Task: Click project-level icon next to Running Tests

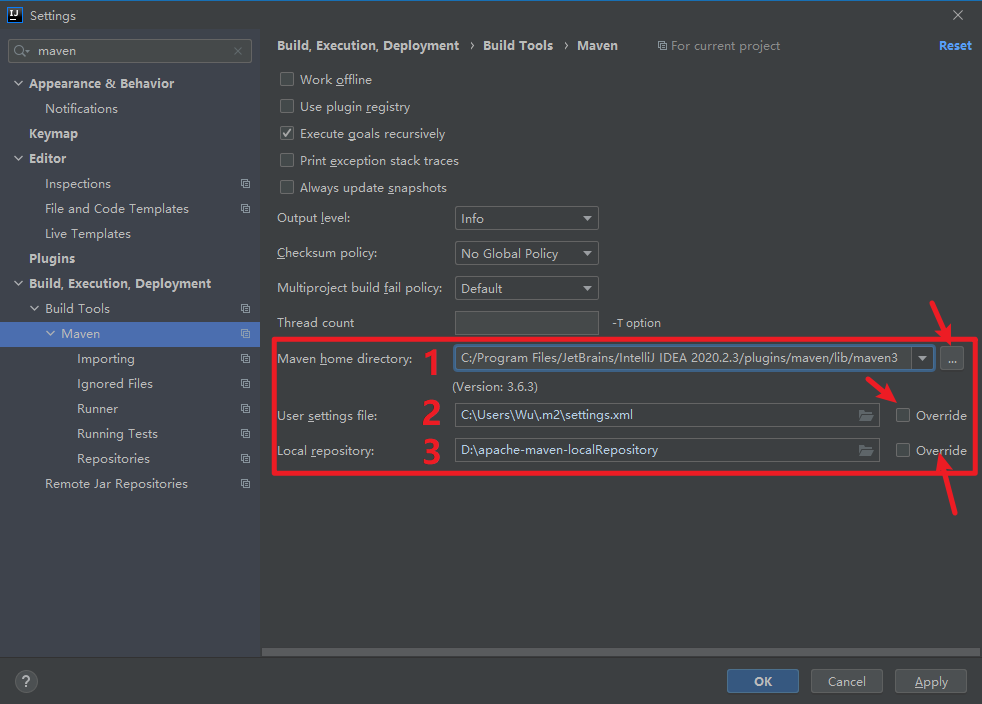Action: [246, 434]
